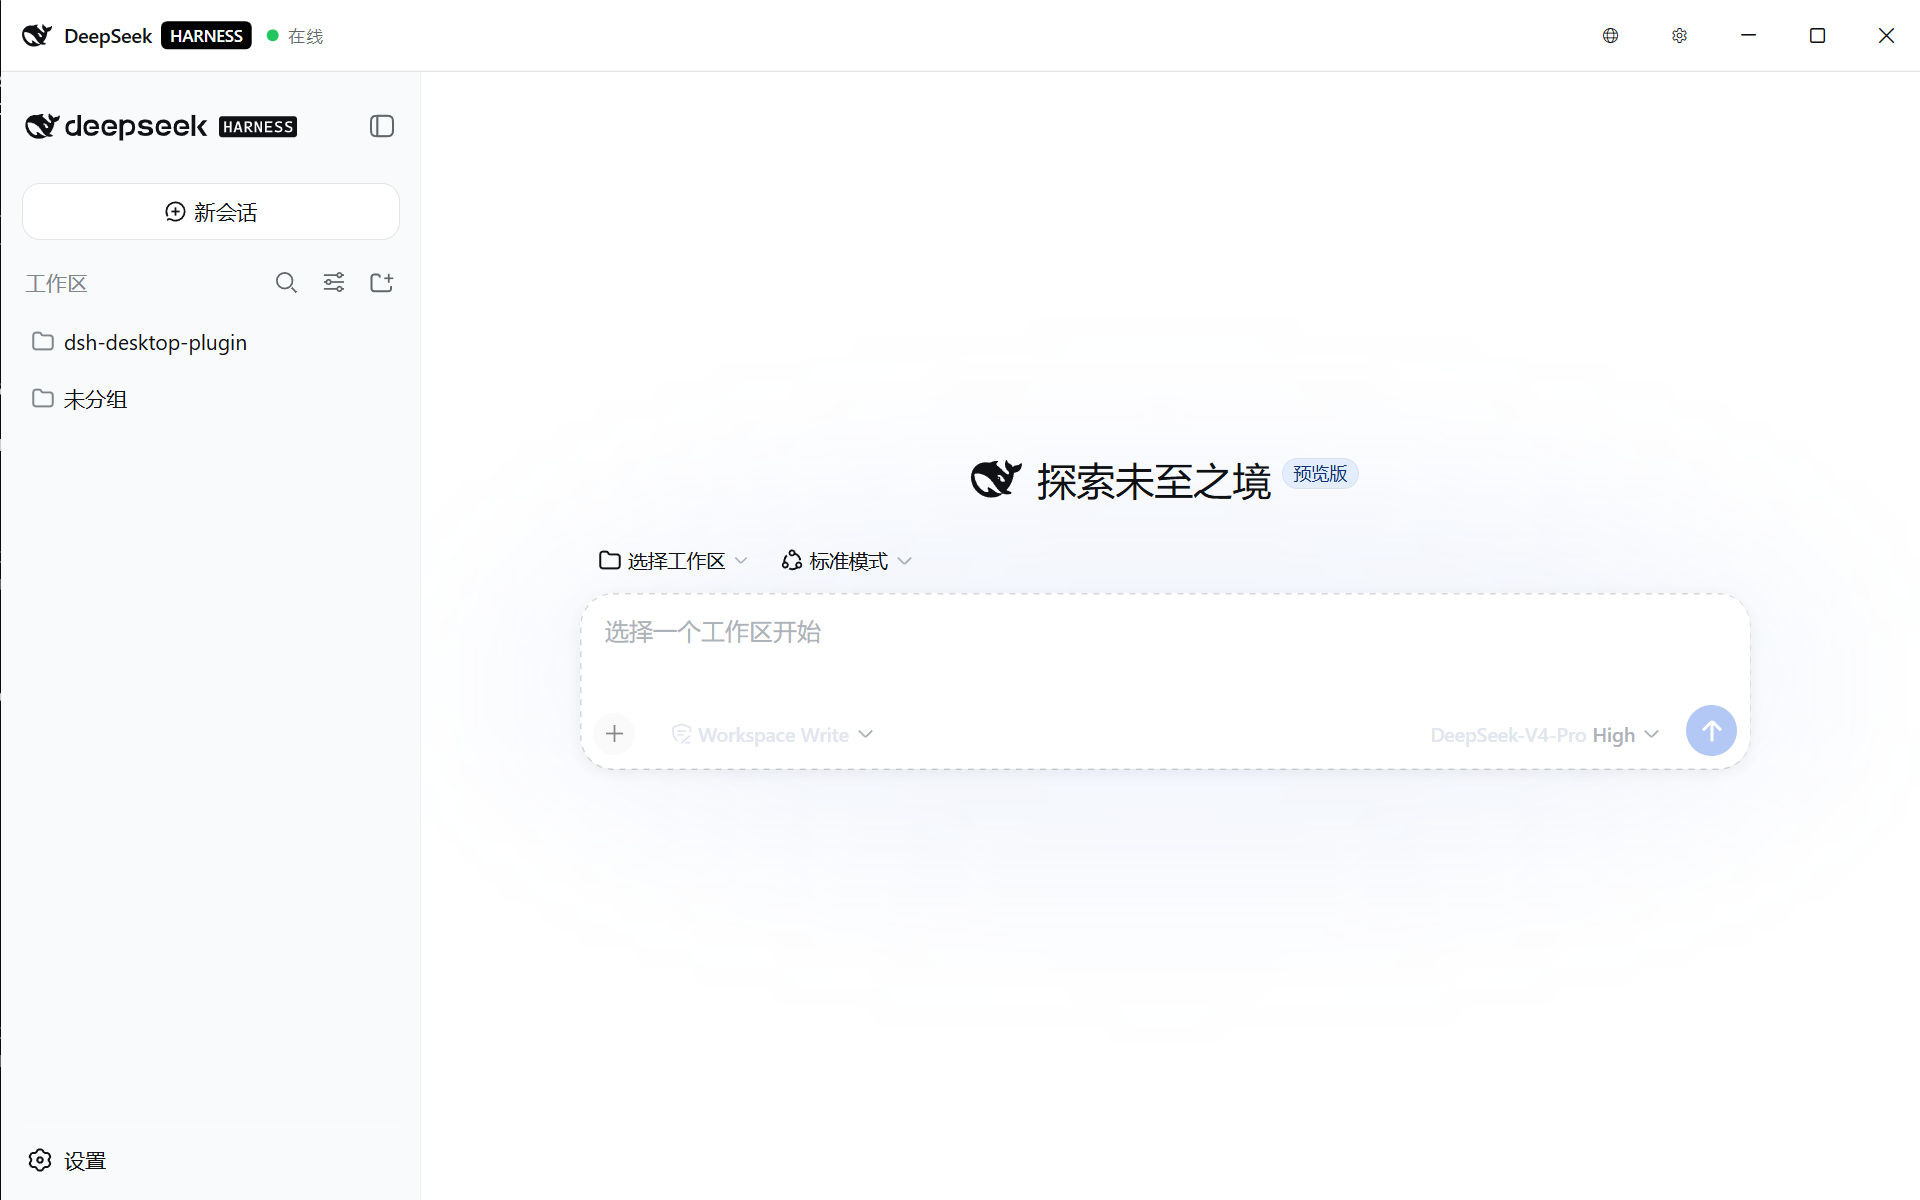Viewport: 1920px width, 1200px height.
Task: Open the 未分组 folder
Action: tap(211, 399)
